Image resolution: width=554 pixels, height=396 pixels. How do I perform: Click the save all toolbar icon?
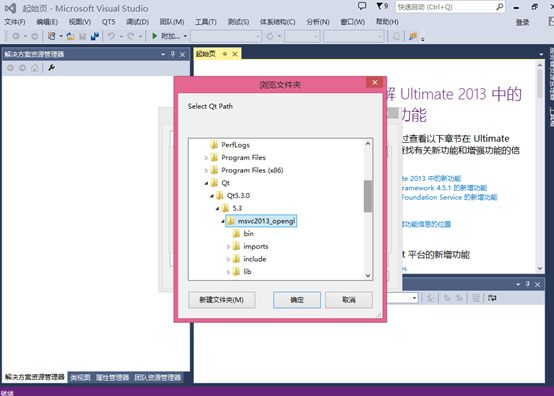point(95,36)
